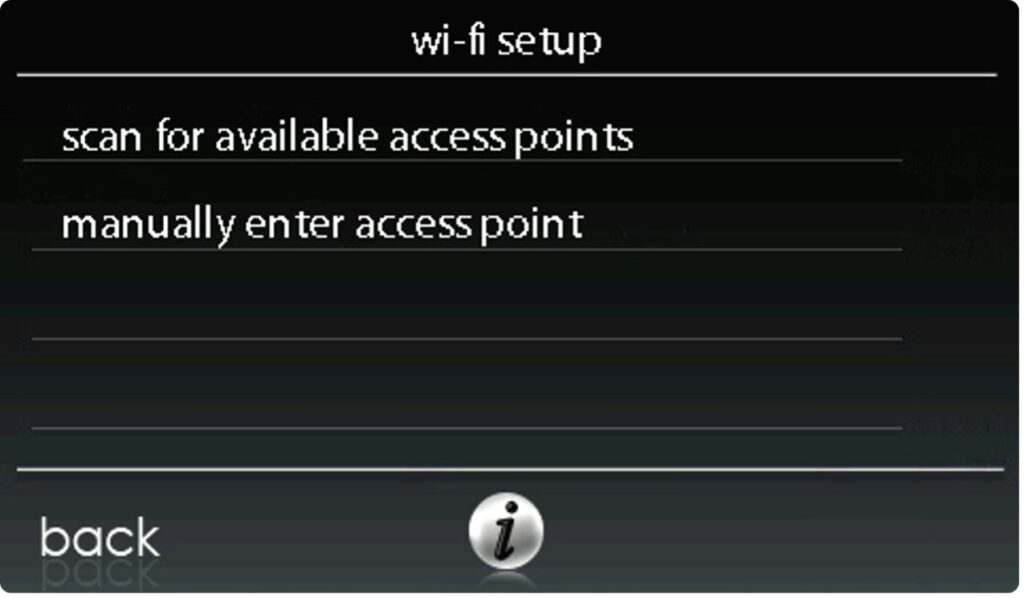1024x598 pixels.
Task: Open the round info icon
Action: coord(506,531)
